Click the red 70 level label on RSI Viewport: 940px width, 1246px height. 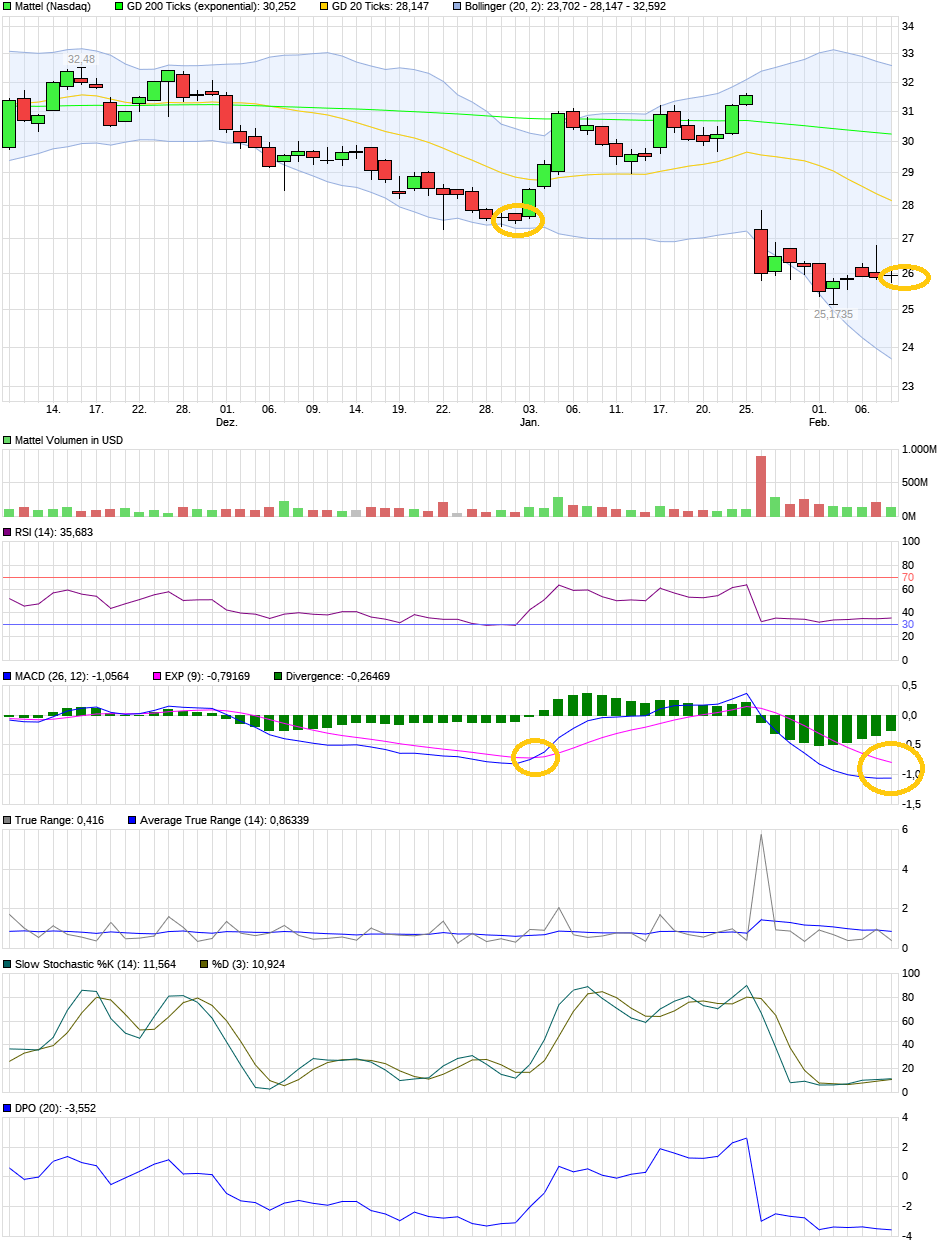907,578
